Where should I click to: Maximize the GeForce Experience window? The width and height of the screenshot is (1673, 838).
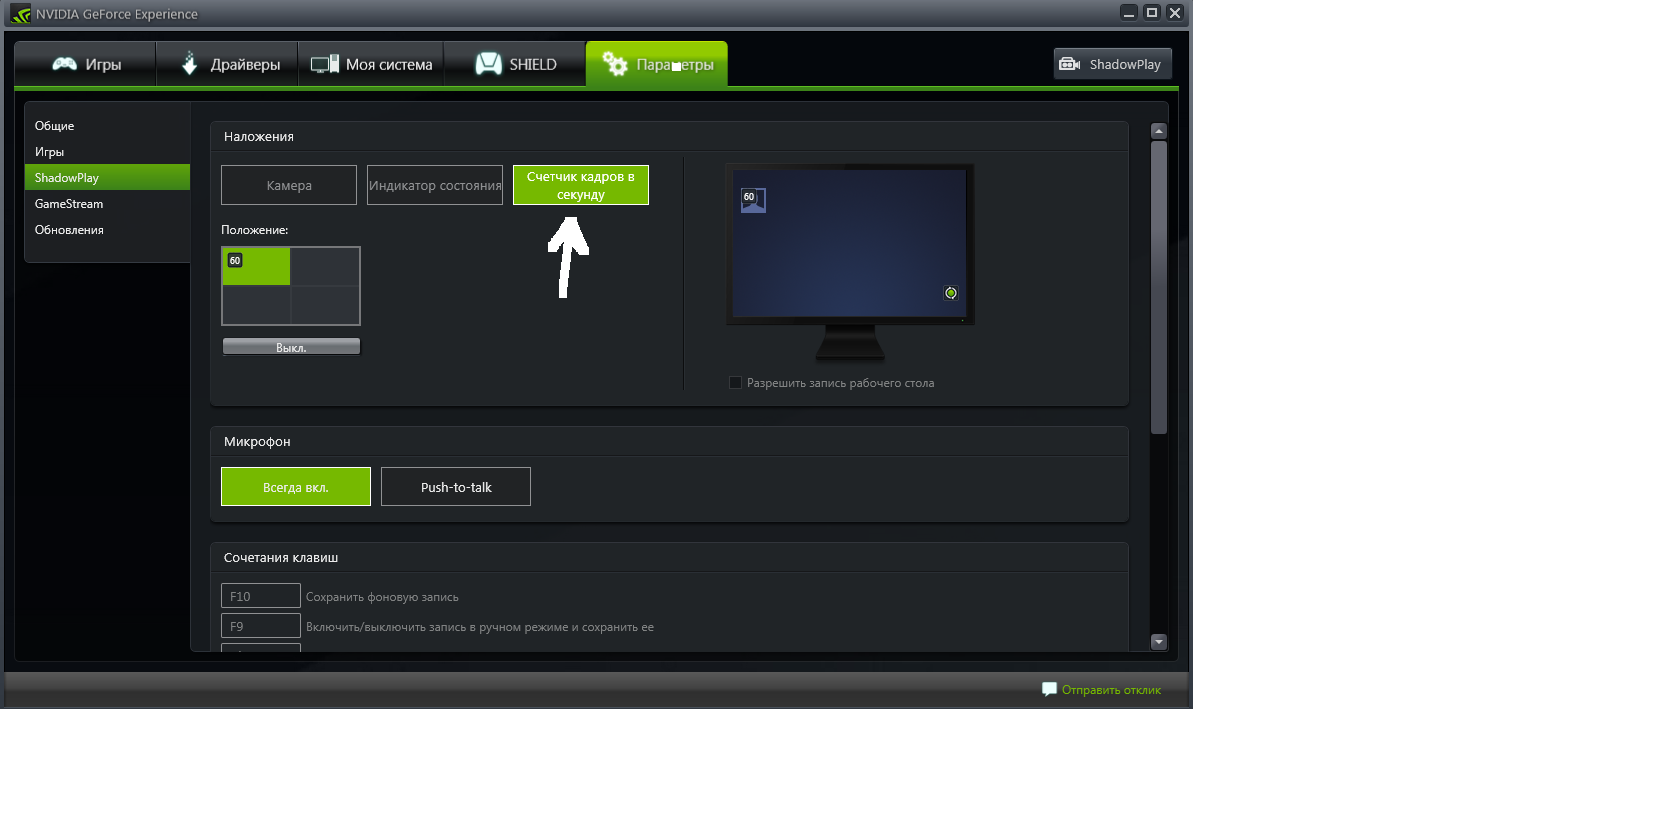(x=1152, y=13)
